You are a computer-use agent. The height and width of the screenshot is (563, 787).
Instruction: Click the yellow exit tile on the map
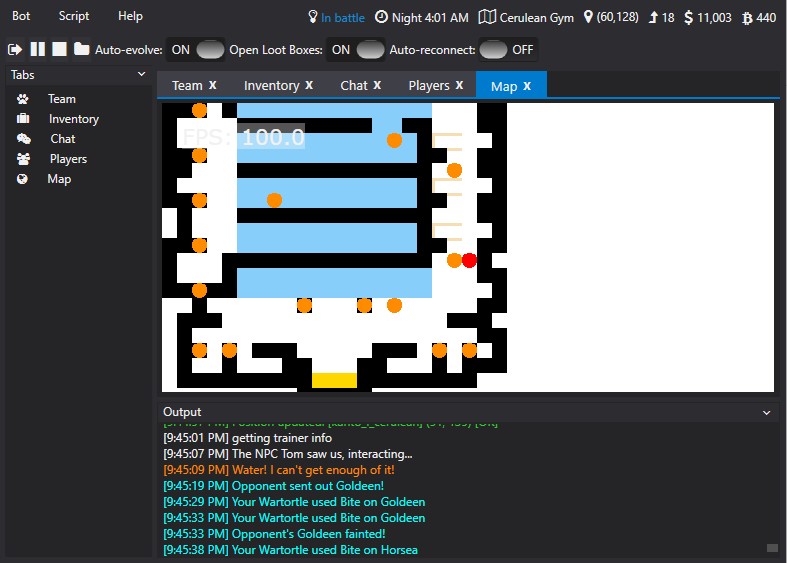point(334,380)
